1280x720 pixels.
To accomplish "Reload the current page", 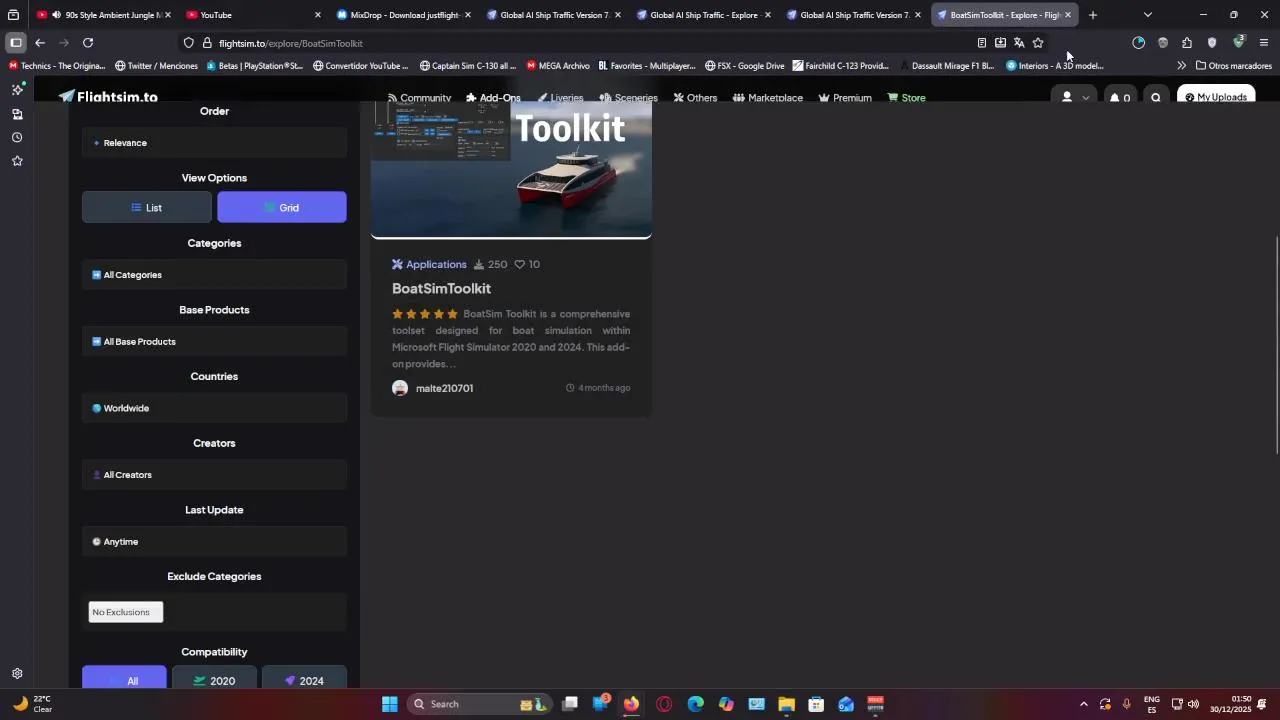I will (88, 43).
